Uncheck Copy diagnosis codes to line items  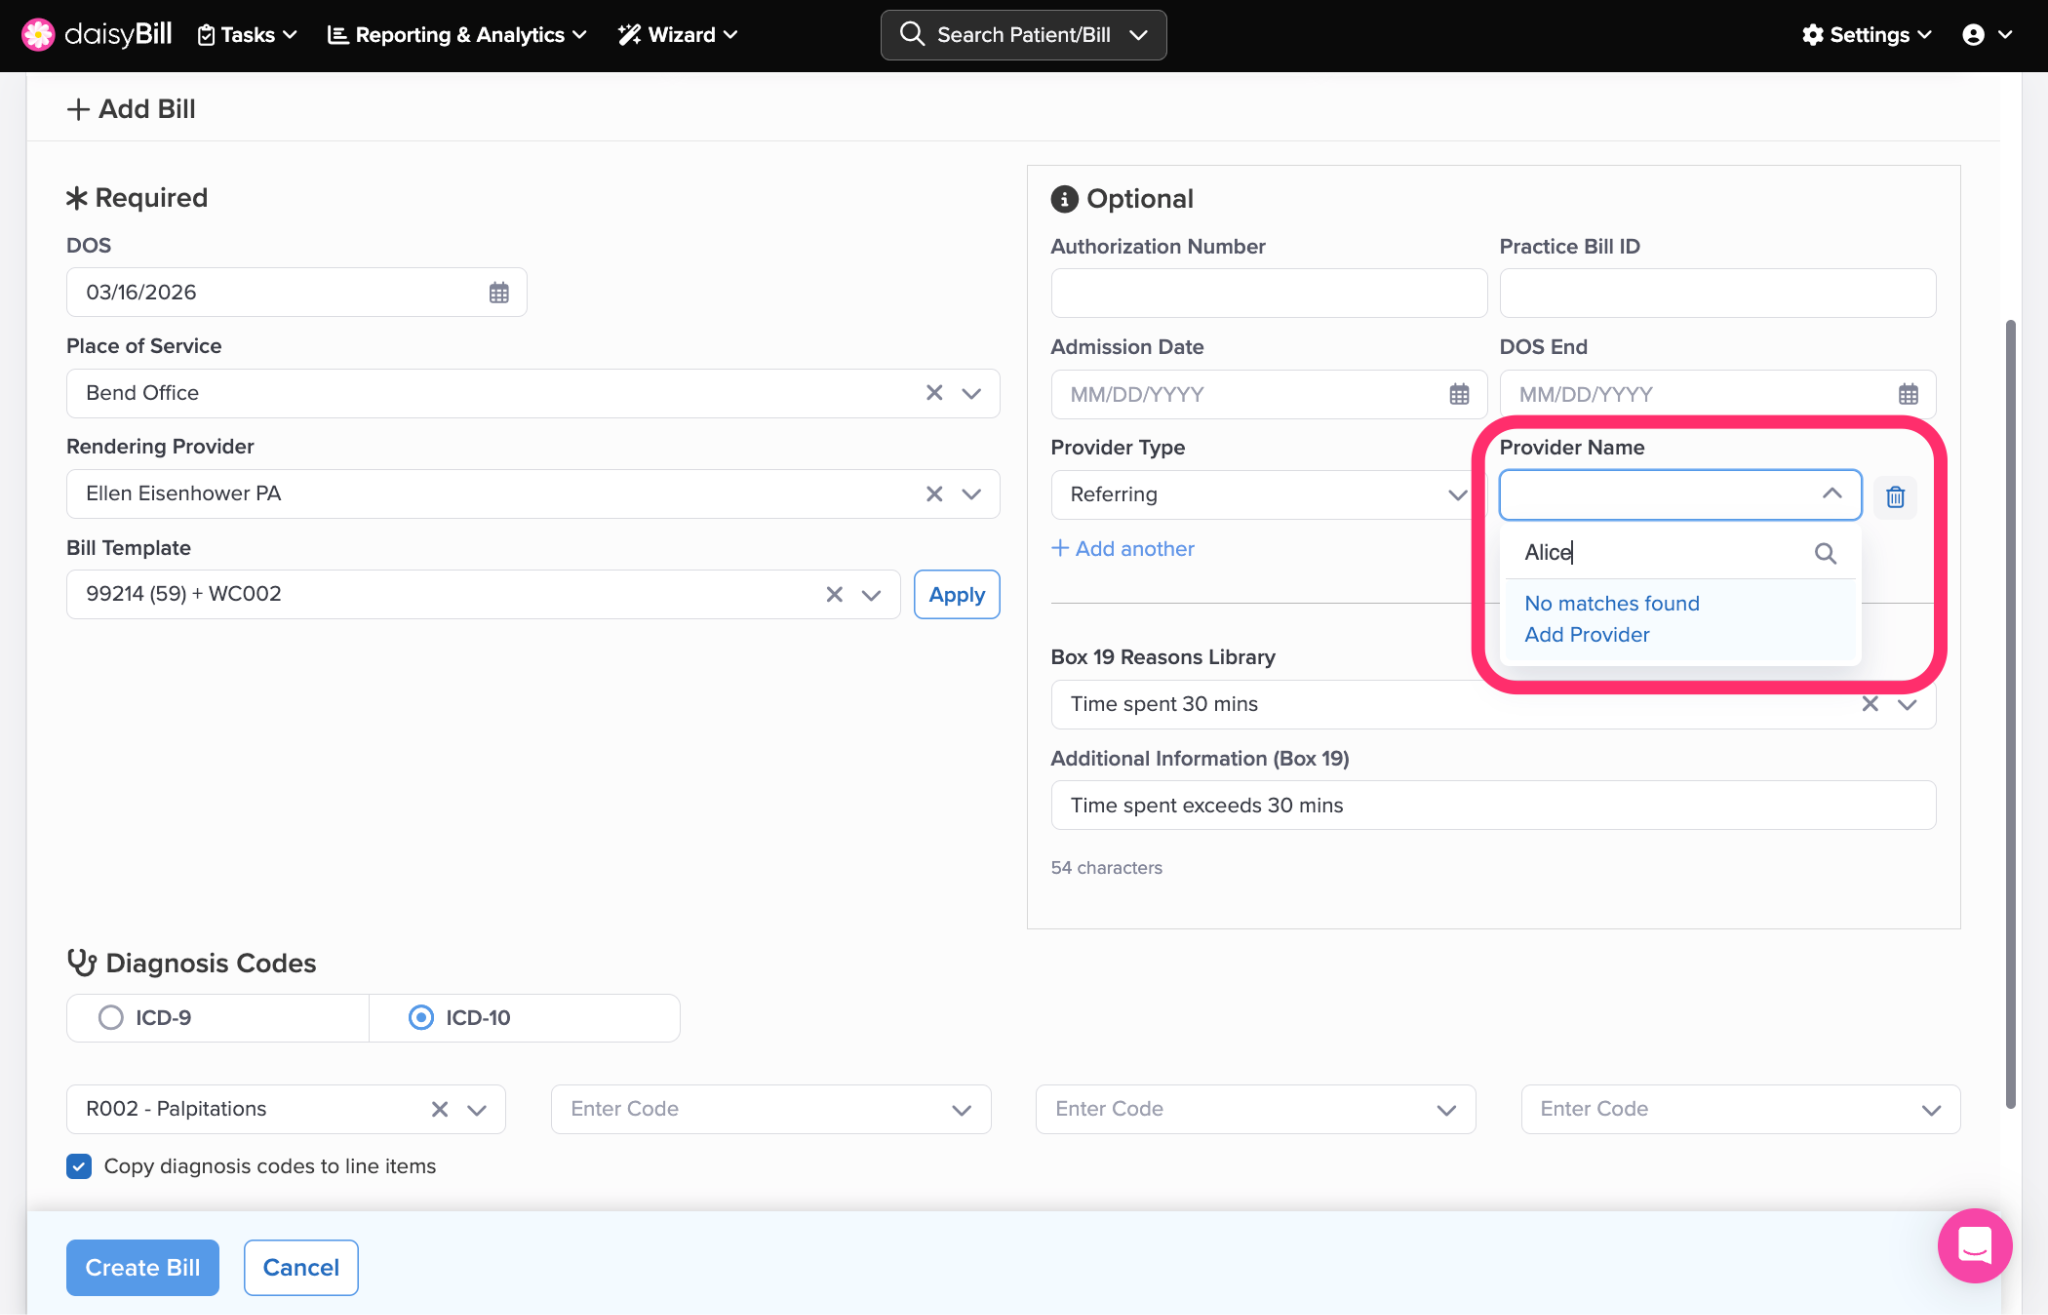tap(79, 1166)
